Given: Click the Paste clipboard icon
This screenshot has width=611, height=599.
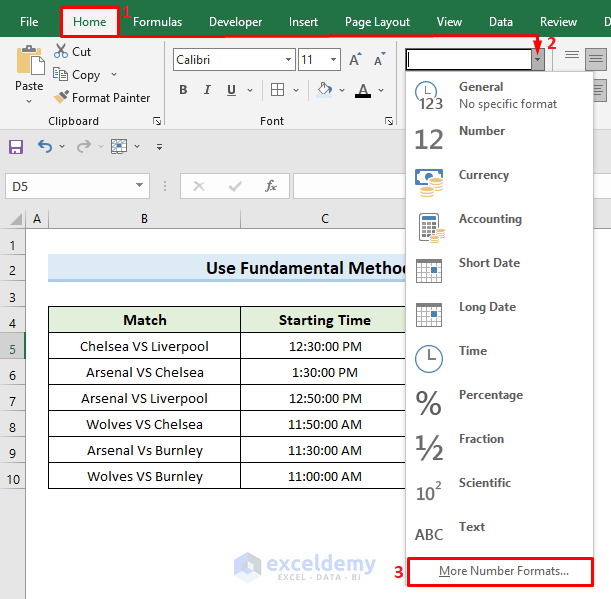Looking at the screenshot, I should 29,62.
